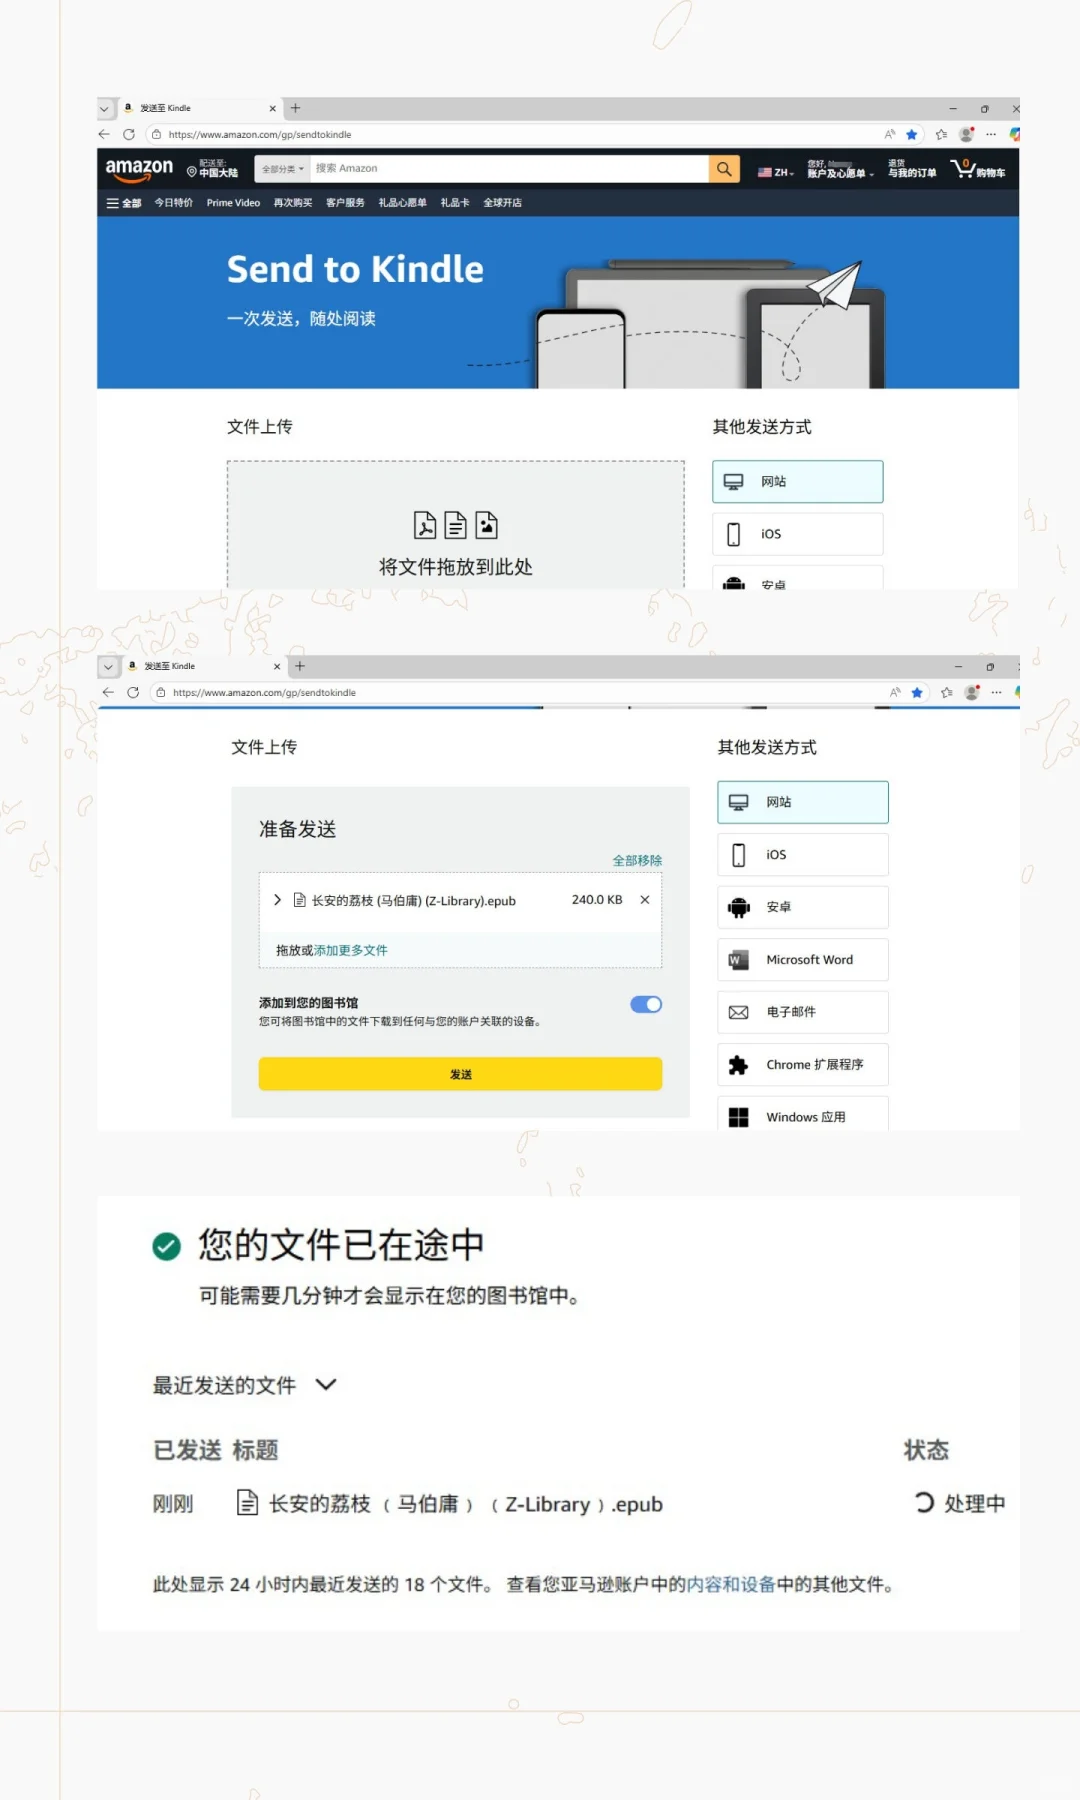Select Windows 应用 sending method
This screenshot has height=1800, width=1080.
pos(802,1114)
